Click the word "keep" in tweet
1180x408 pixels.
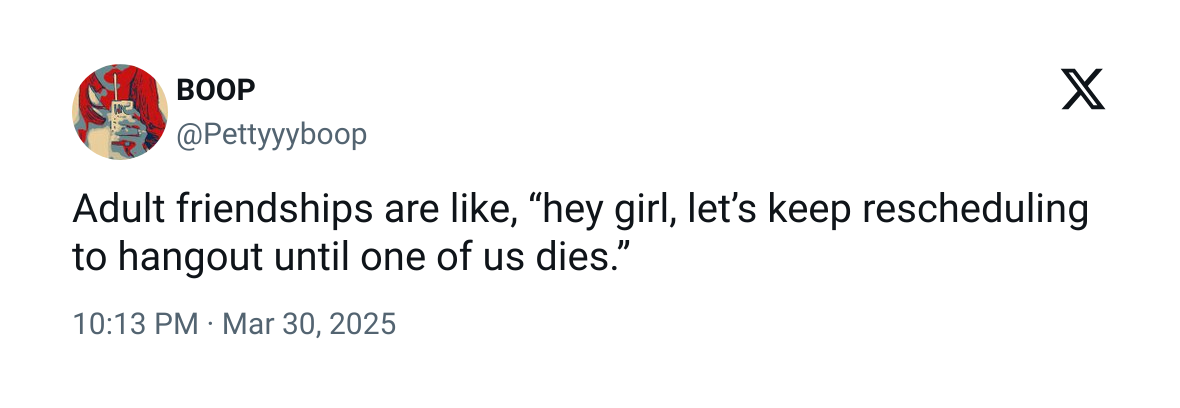[x=805, y=212]
